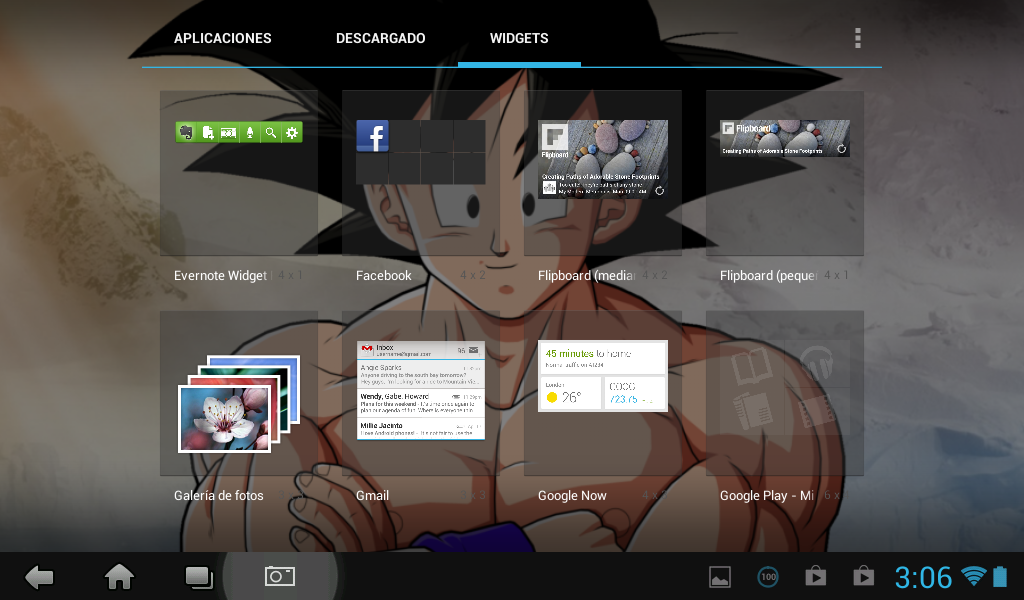Tap the search magnifier in Evernote widget
The width and height of the screenshot is (1024, 600).
click(270, 133)
